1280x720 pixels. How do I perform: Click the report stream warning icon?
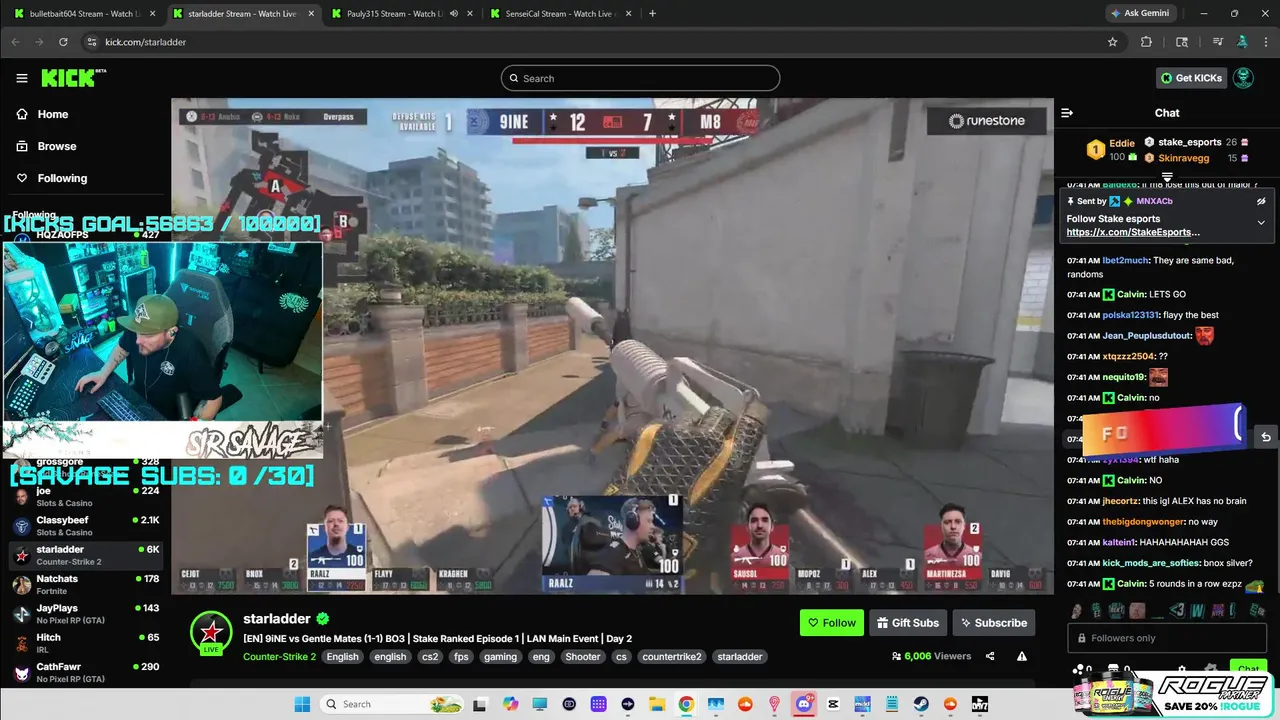pyautogui.click(x=1022, y=656)
